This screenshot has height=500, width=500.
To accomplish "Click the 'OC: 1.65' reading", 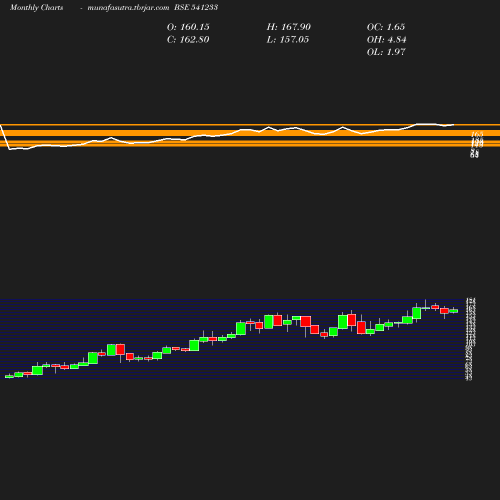I will (x=386, y=27).
